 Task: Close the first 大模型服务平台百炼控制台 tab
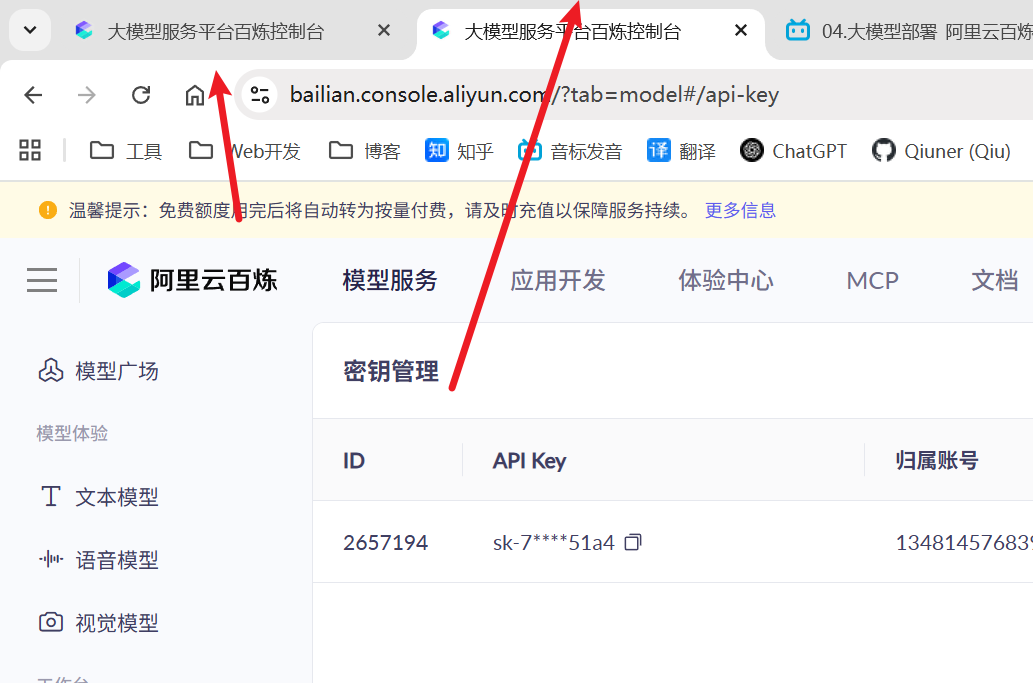[x=384, y=30]
